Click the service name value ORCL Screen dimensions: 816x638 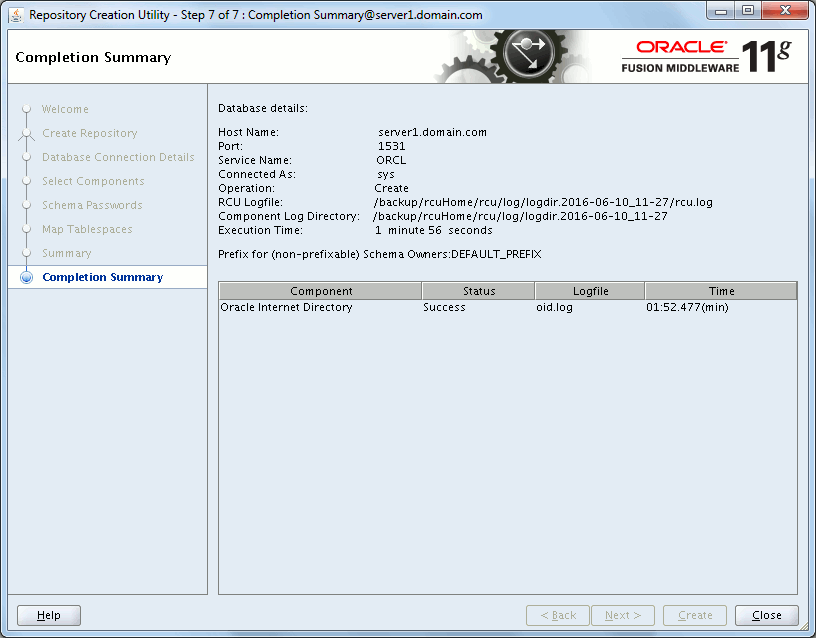(391, 160)
